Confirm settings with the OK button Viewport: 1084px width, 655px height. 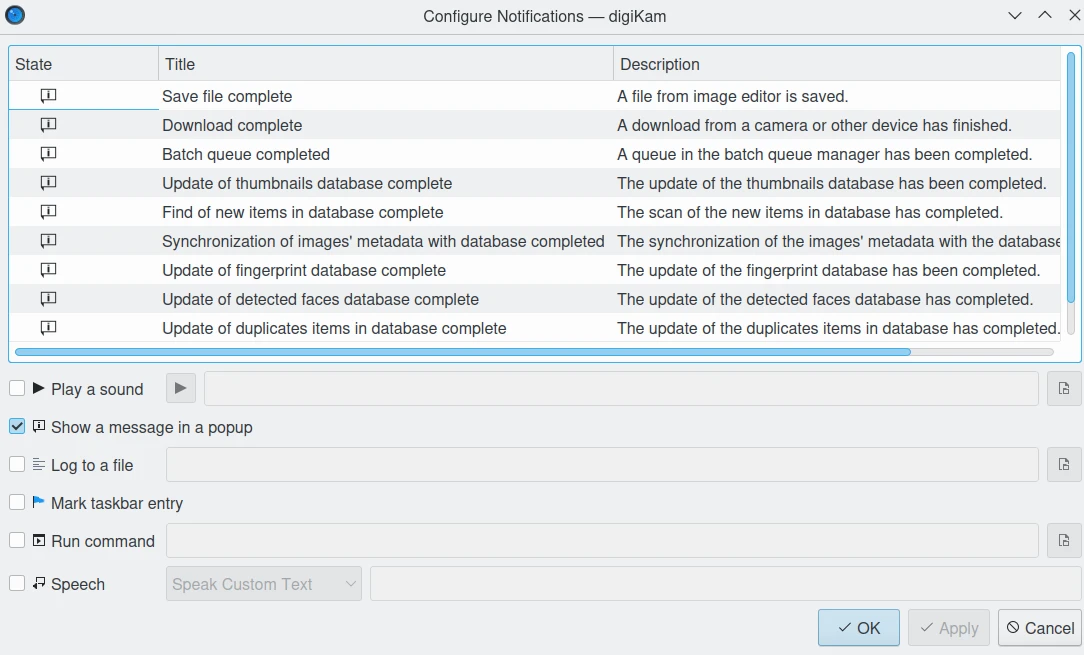pos(859,627)
